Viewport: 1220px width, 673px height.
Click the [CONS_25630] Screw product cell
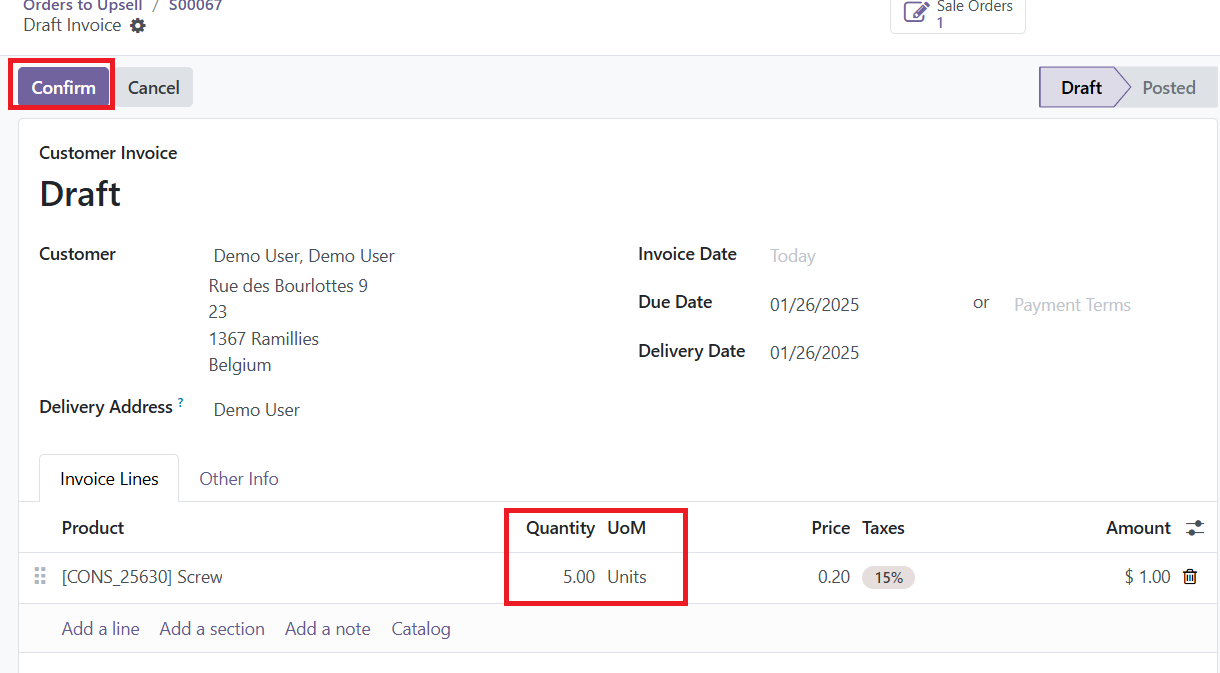point(142,577)
